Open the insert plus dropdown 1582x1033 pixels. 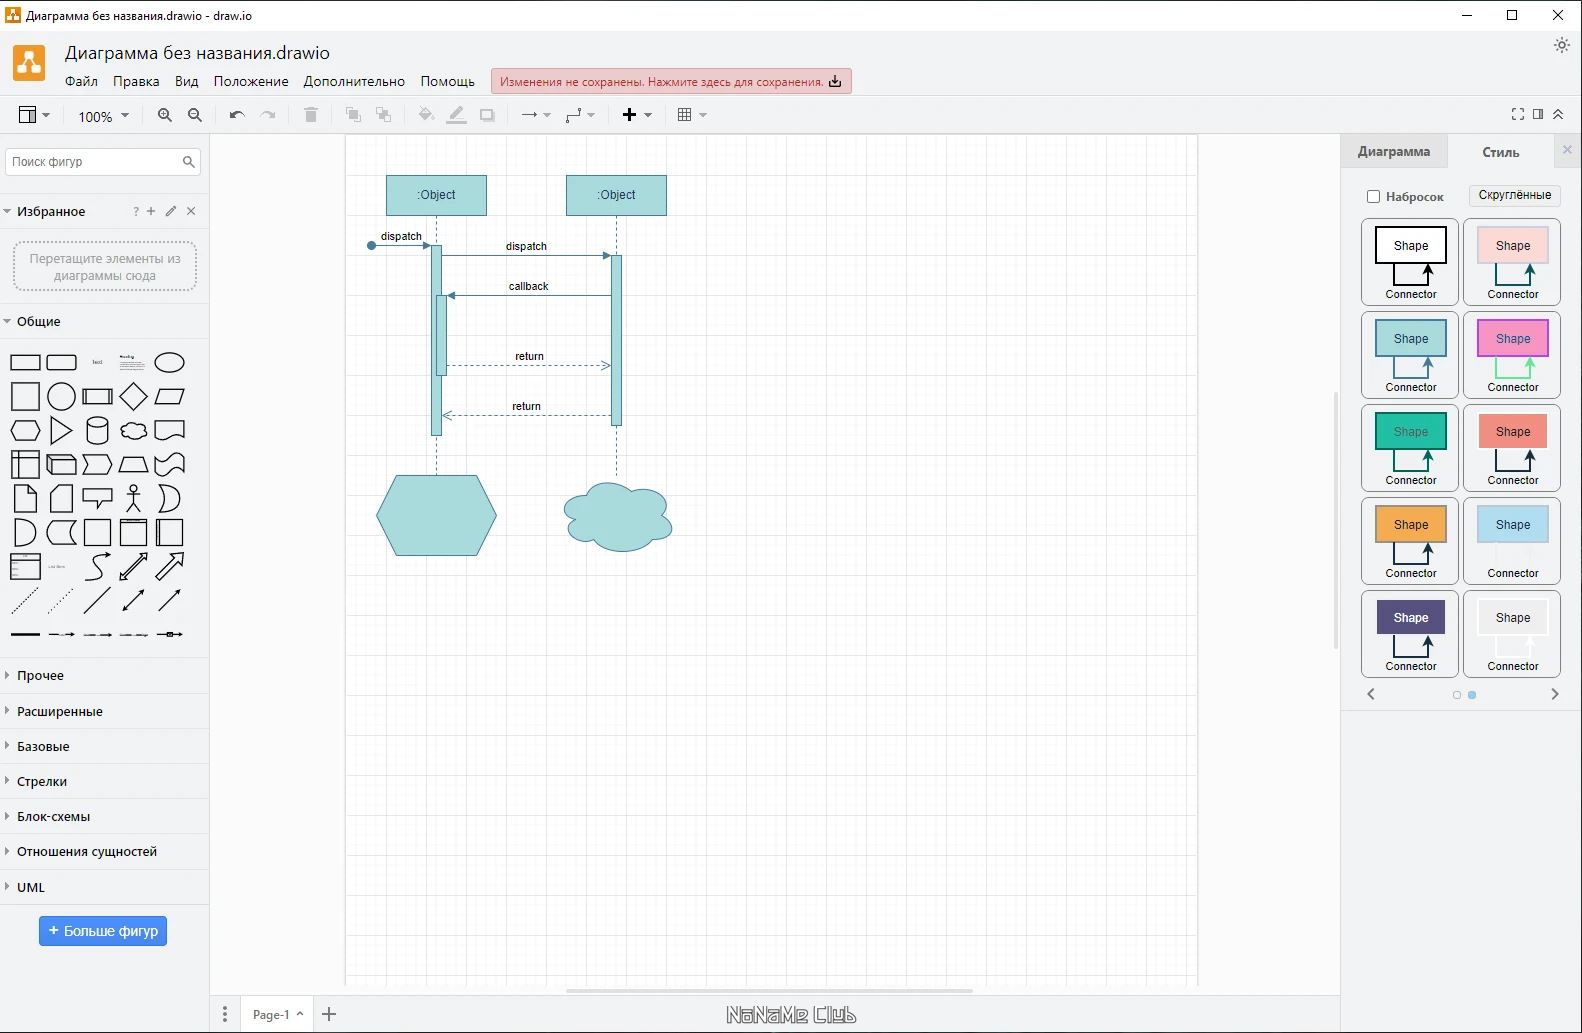637,115
